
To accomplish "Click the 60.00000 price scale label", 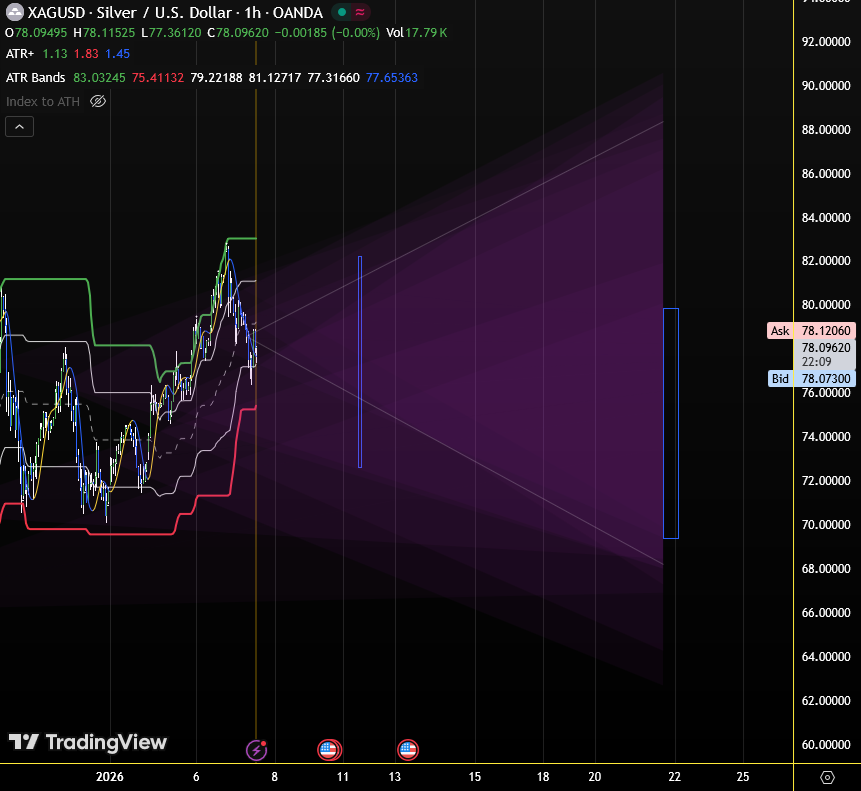I will tap(826, 744).
